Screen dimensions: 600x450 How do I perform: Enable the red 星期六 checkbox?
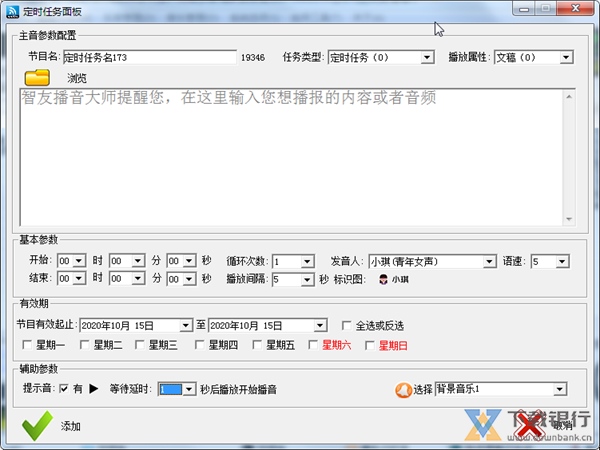[312, 346]
